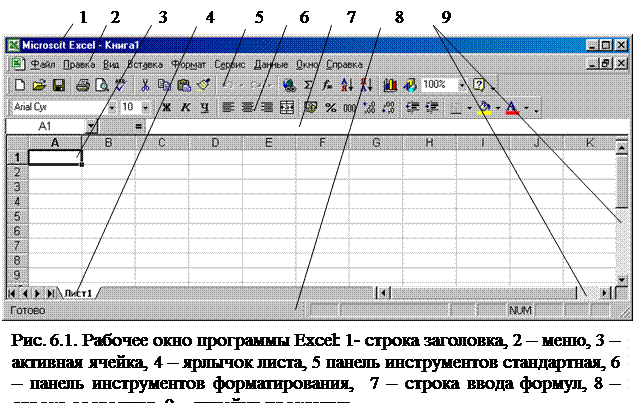Open the fill color palette arrow
The width and height of the screenshot is (633, 410).
pyautogui.click(x=498, y=108)
